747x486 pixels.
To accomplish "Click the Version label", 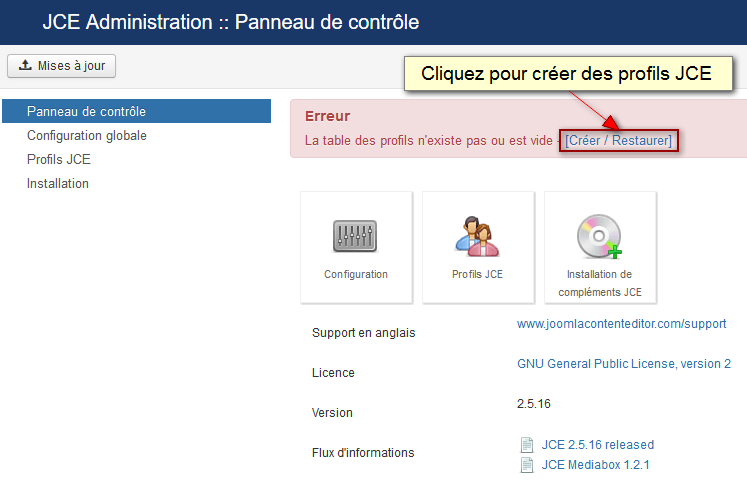I will pos(332,413).
